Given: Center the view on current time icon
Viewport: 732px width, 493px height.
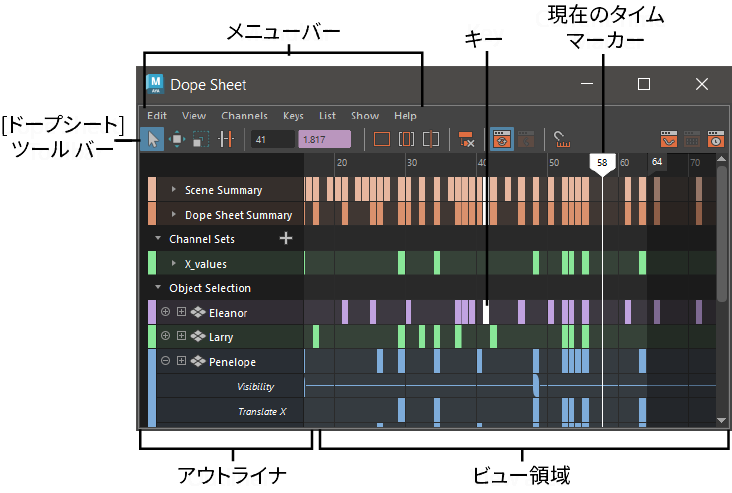Looking at the screenshot, I should pyautogui.click(x=430, y=139).
